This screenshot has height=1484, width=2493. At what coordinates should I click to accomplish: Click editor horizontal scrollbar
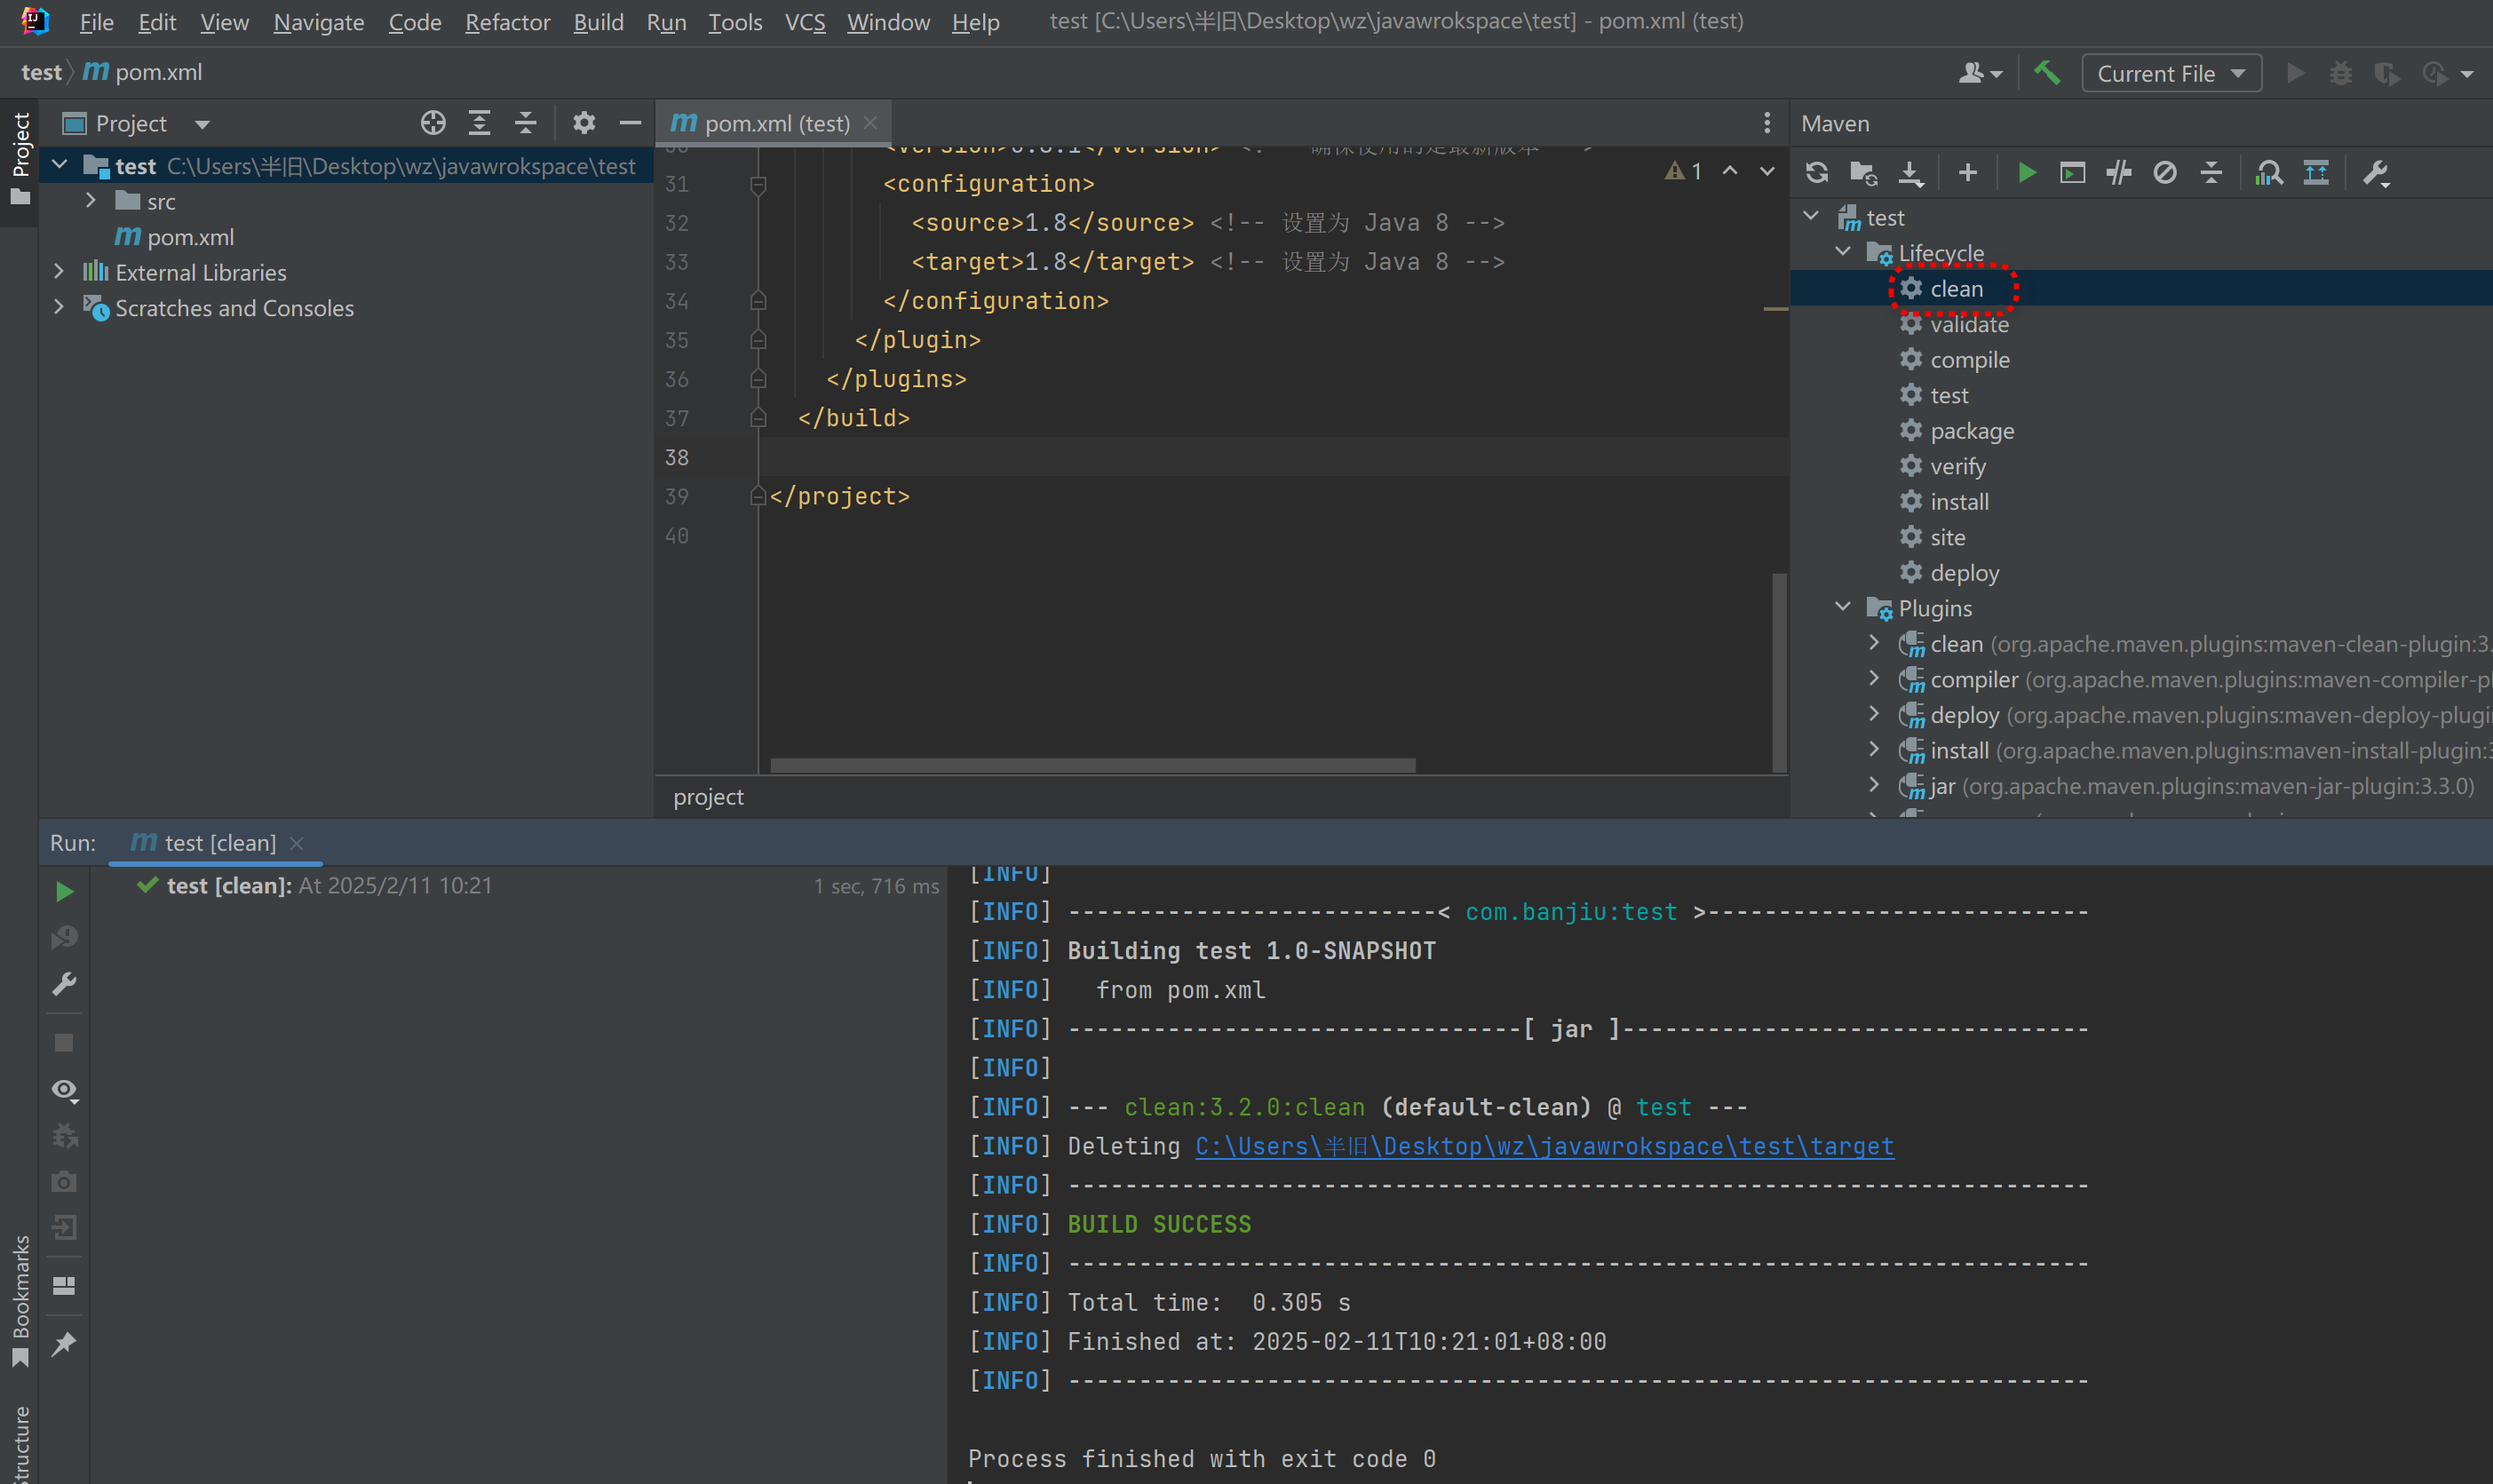tap(1092, 765)
